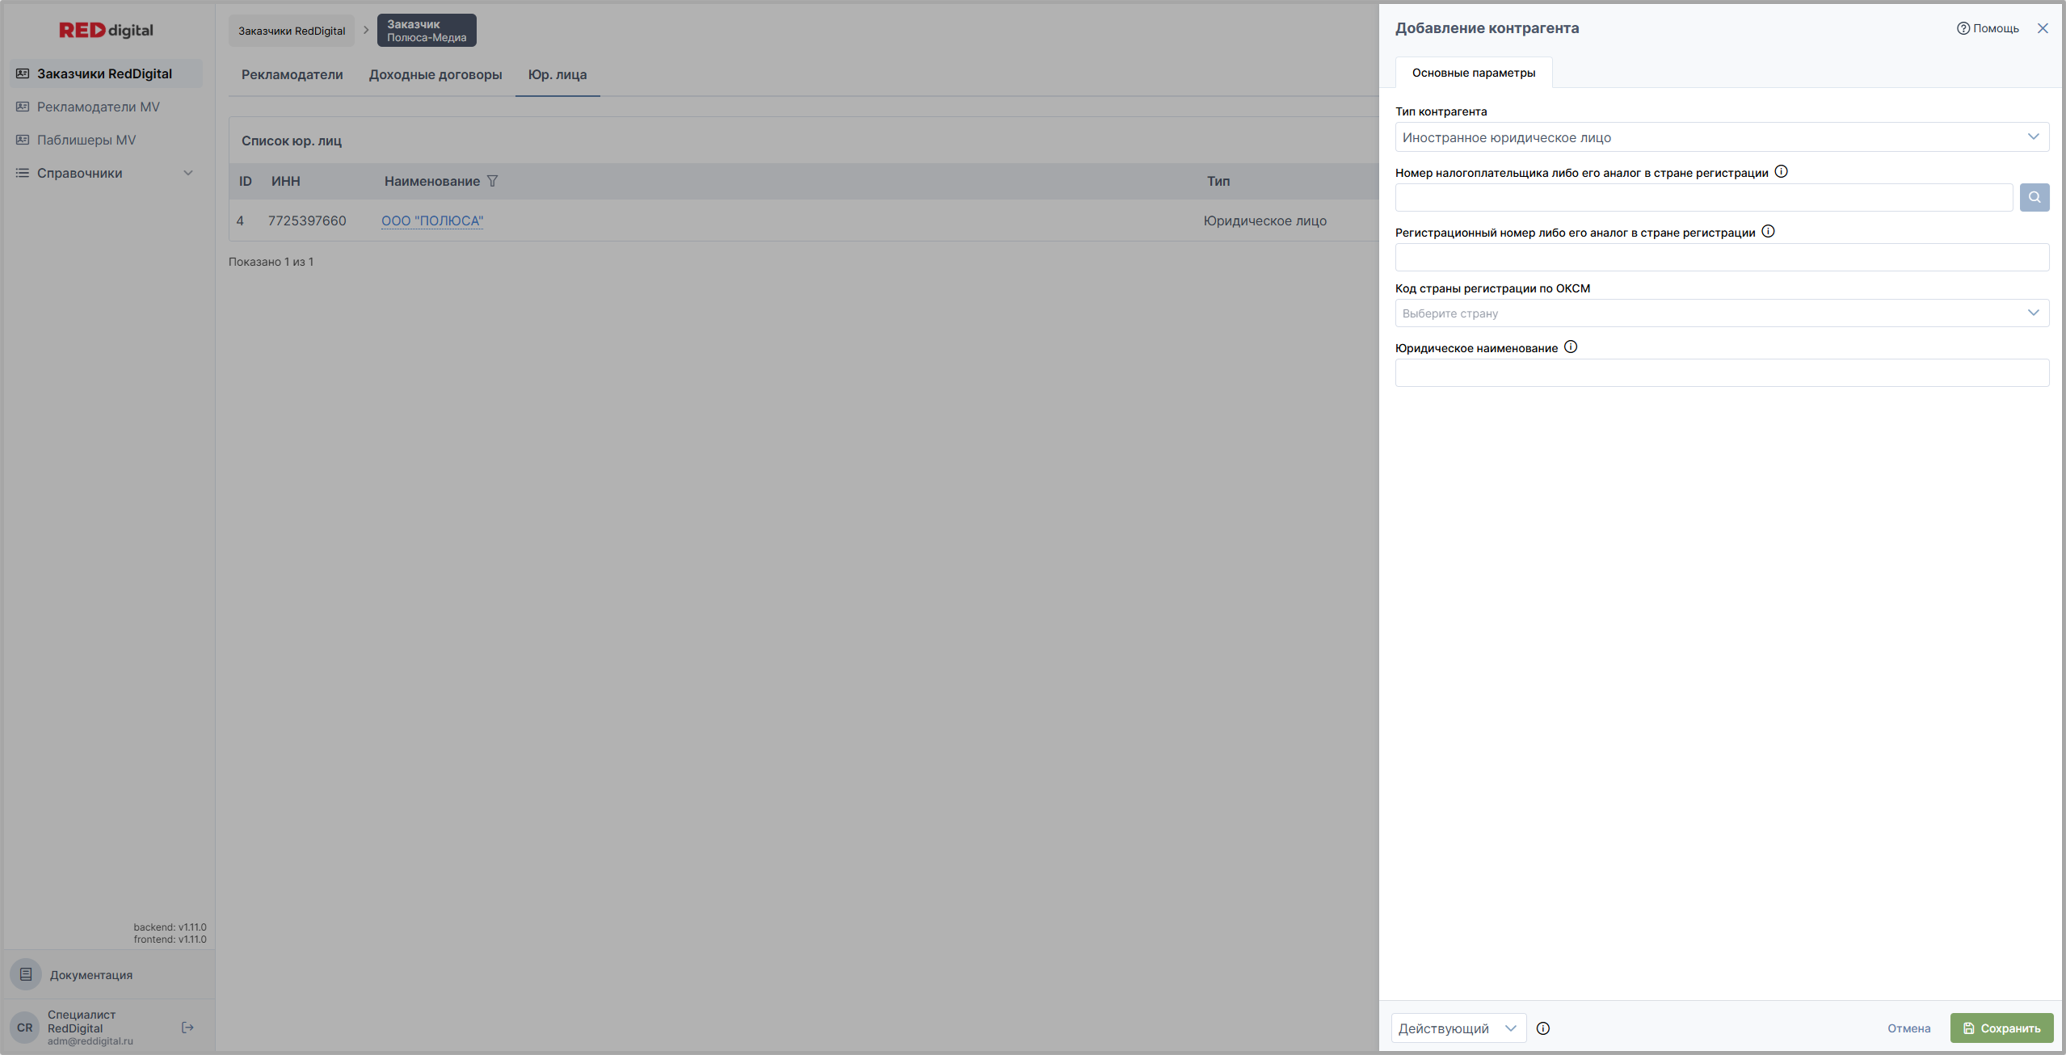Click the Отмена button
The image size is (2067, 1056).
1908,1028
